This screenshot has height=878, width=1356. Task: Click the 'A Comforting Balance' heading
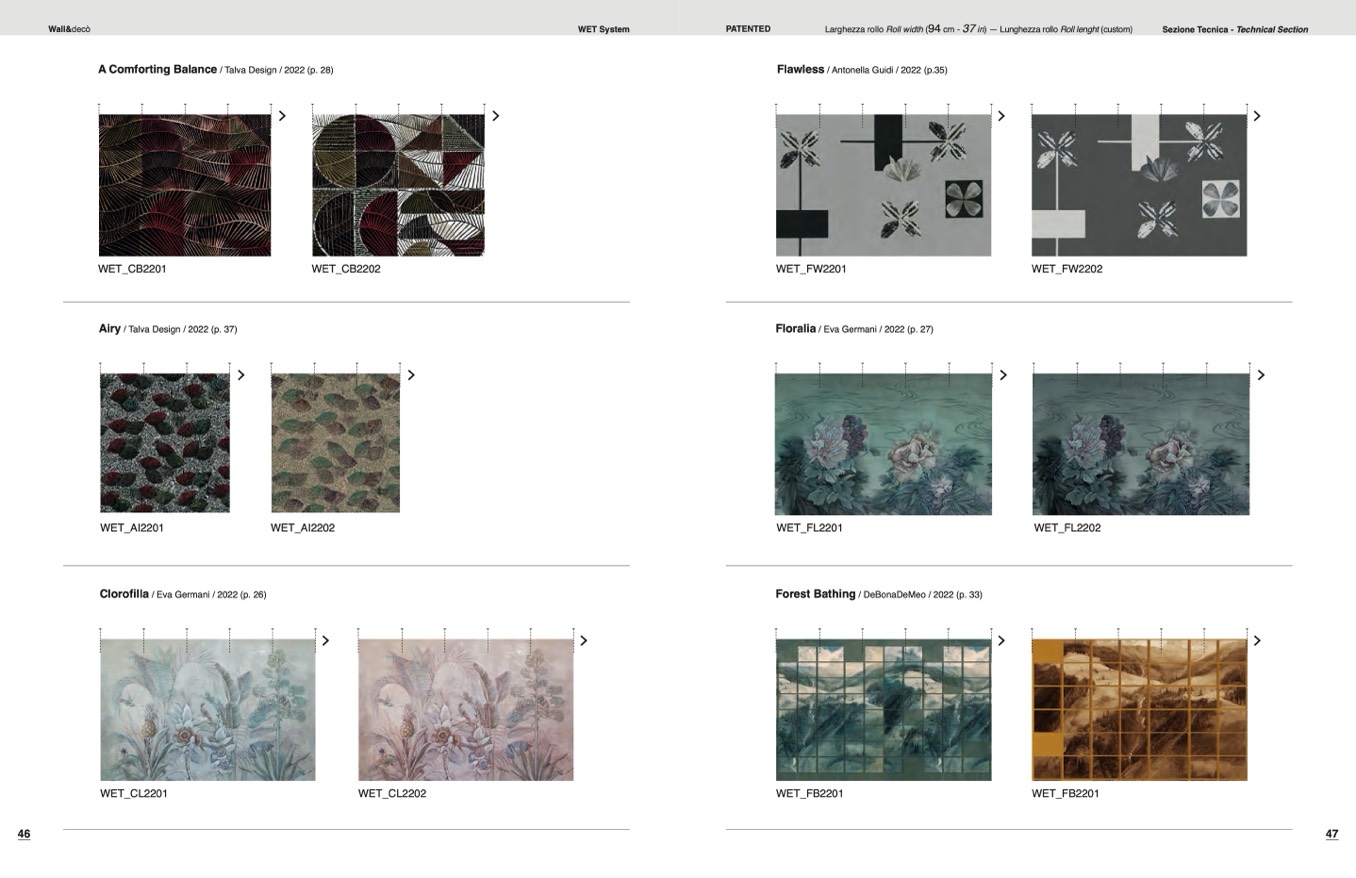click(x=157, y=69)
